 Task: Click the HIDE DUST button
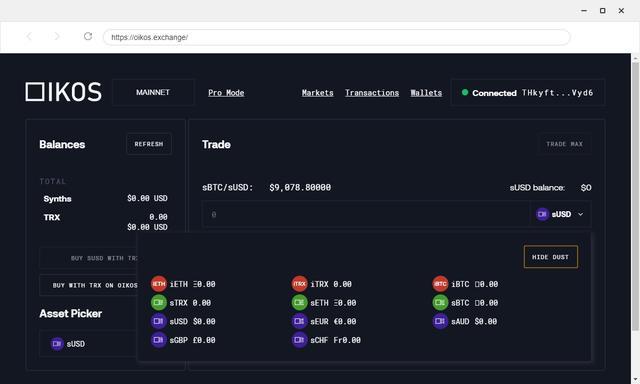coord(550,257)
